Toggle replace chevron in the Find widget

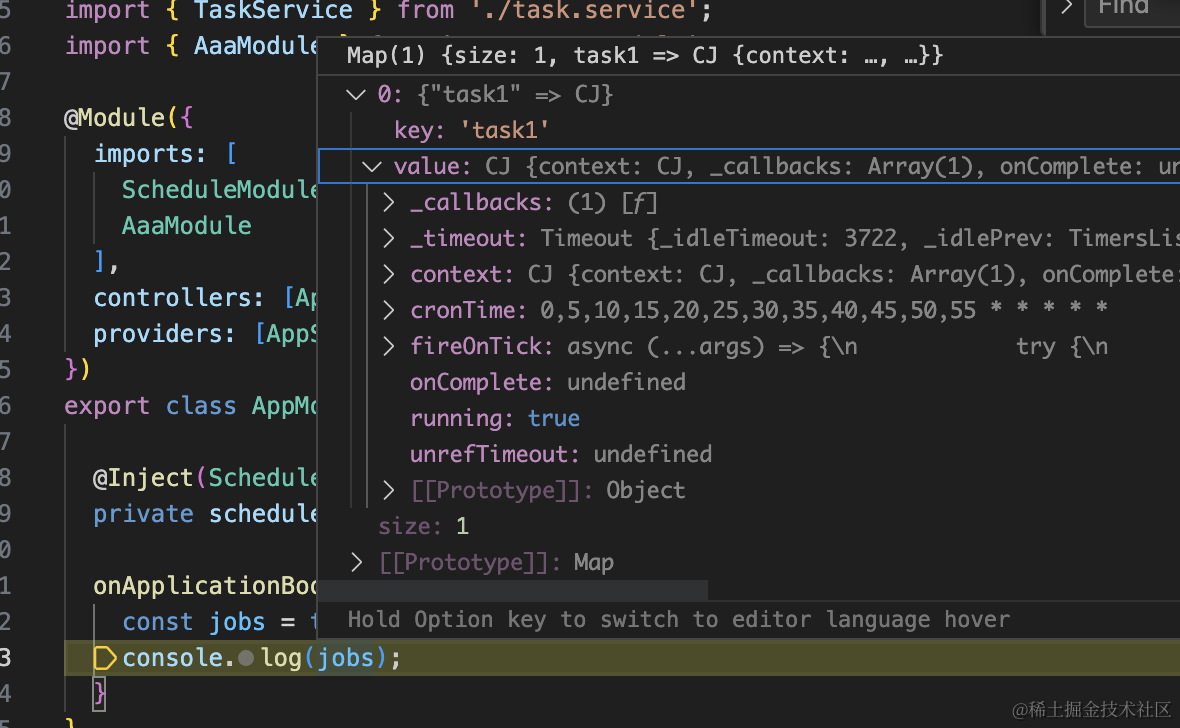tap(1066, 8)
